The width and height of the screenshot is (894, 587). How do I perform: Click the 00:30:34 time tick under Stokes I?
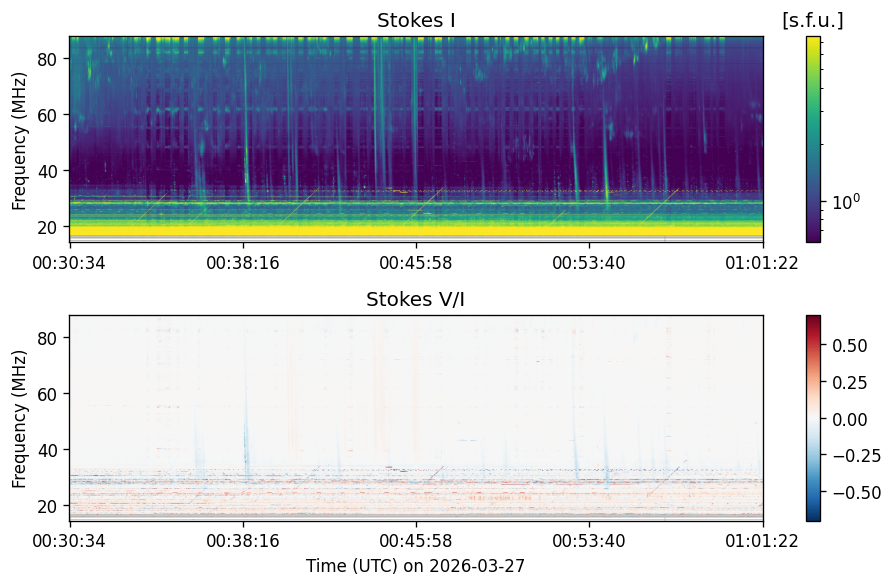click(69, 263)
